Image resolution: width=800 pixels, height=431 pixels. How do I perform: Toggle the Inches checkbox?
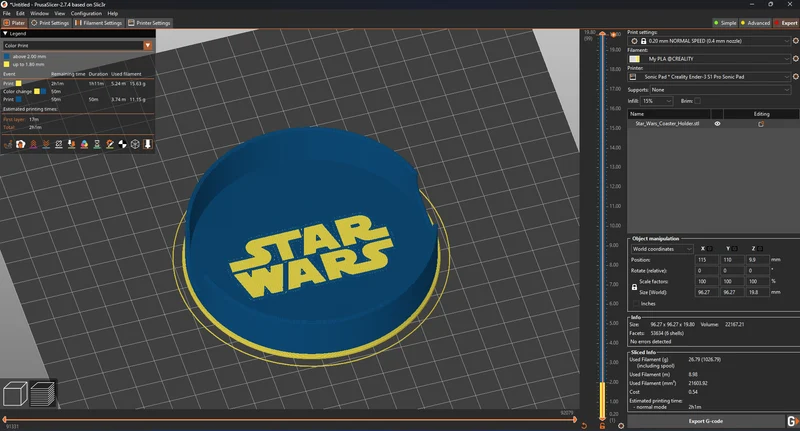coord(635,303)
